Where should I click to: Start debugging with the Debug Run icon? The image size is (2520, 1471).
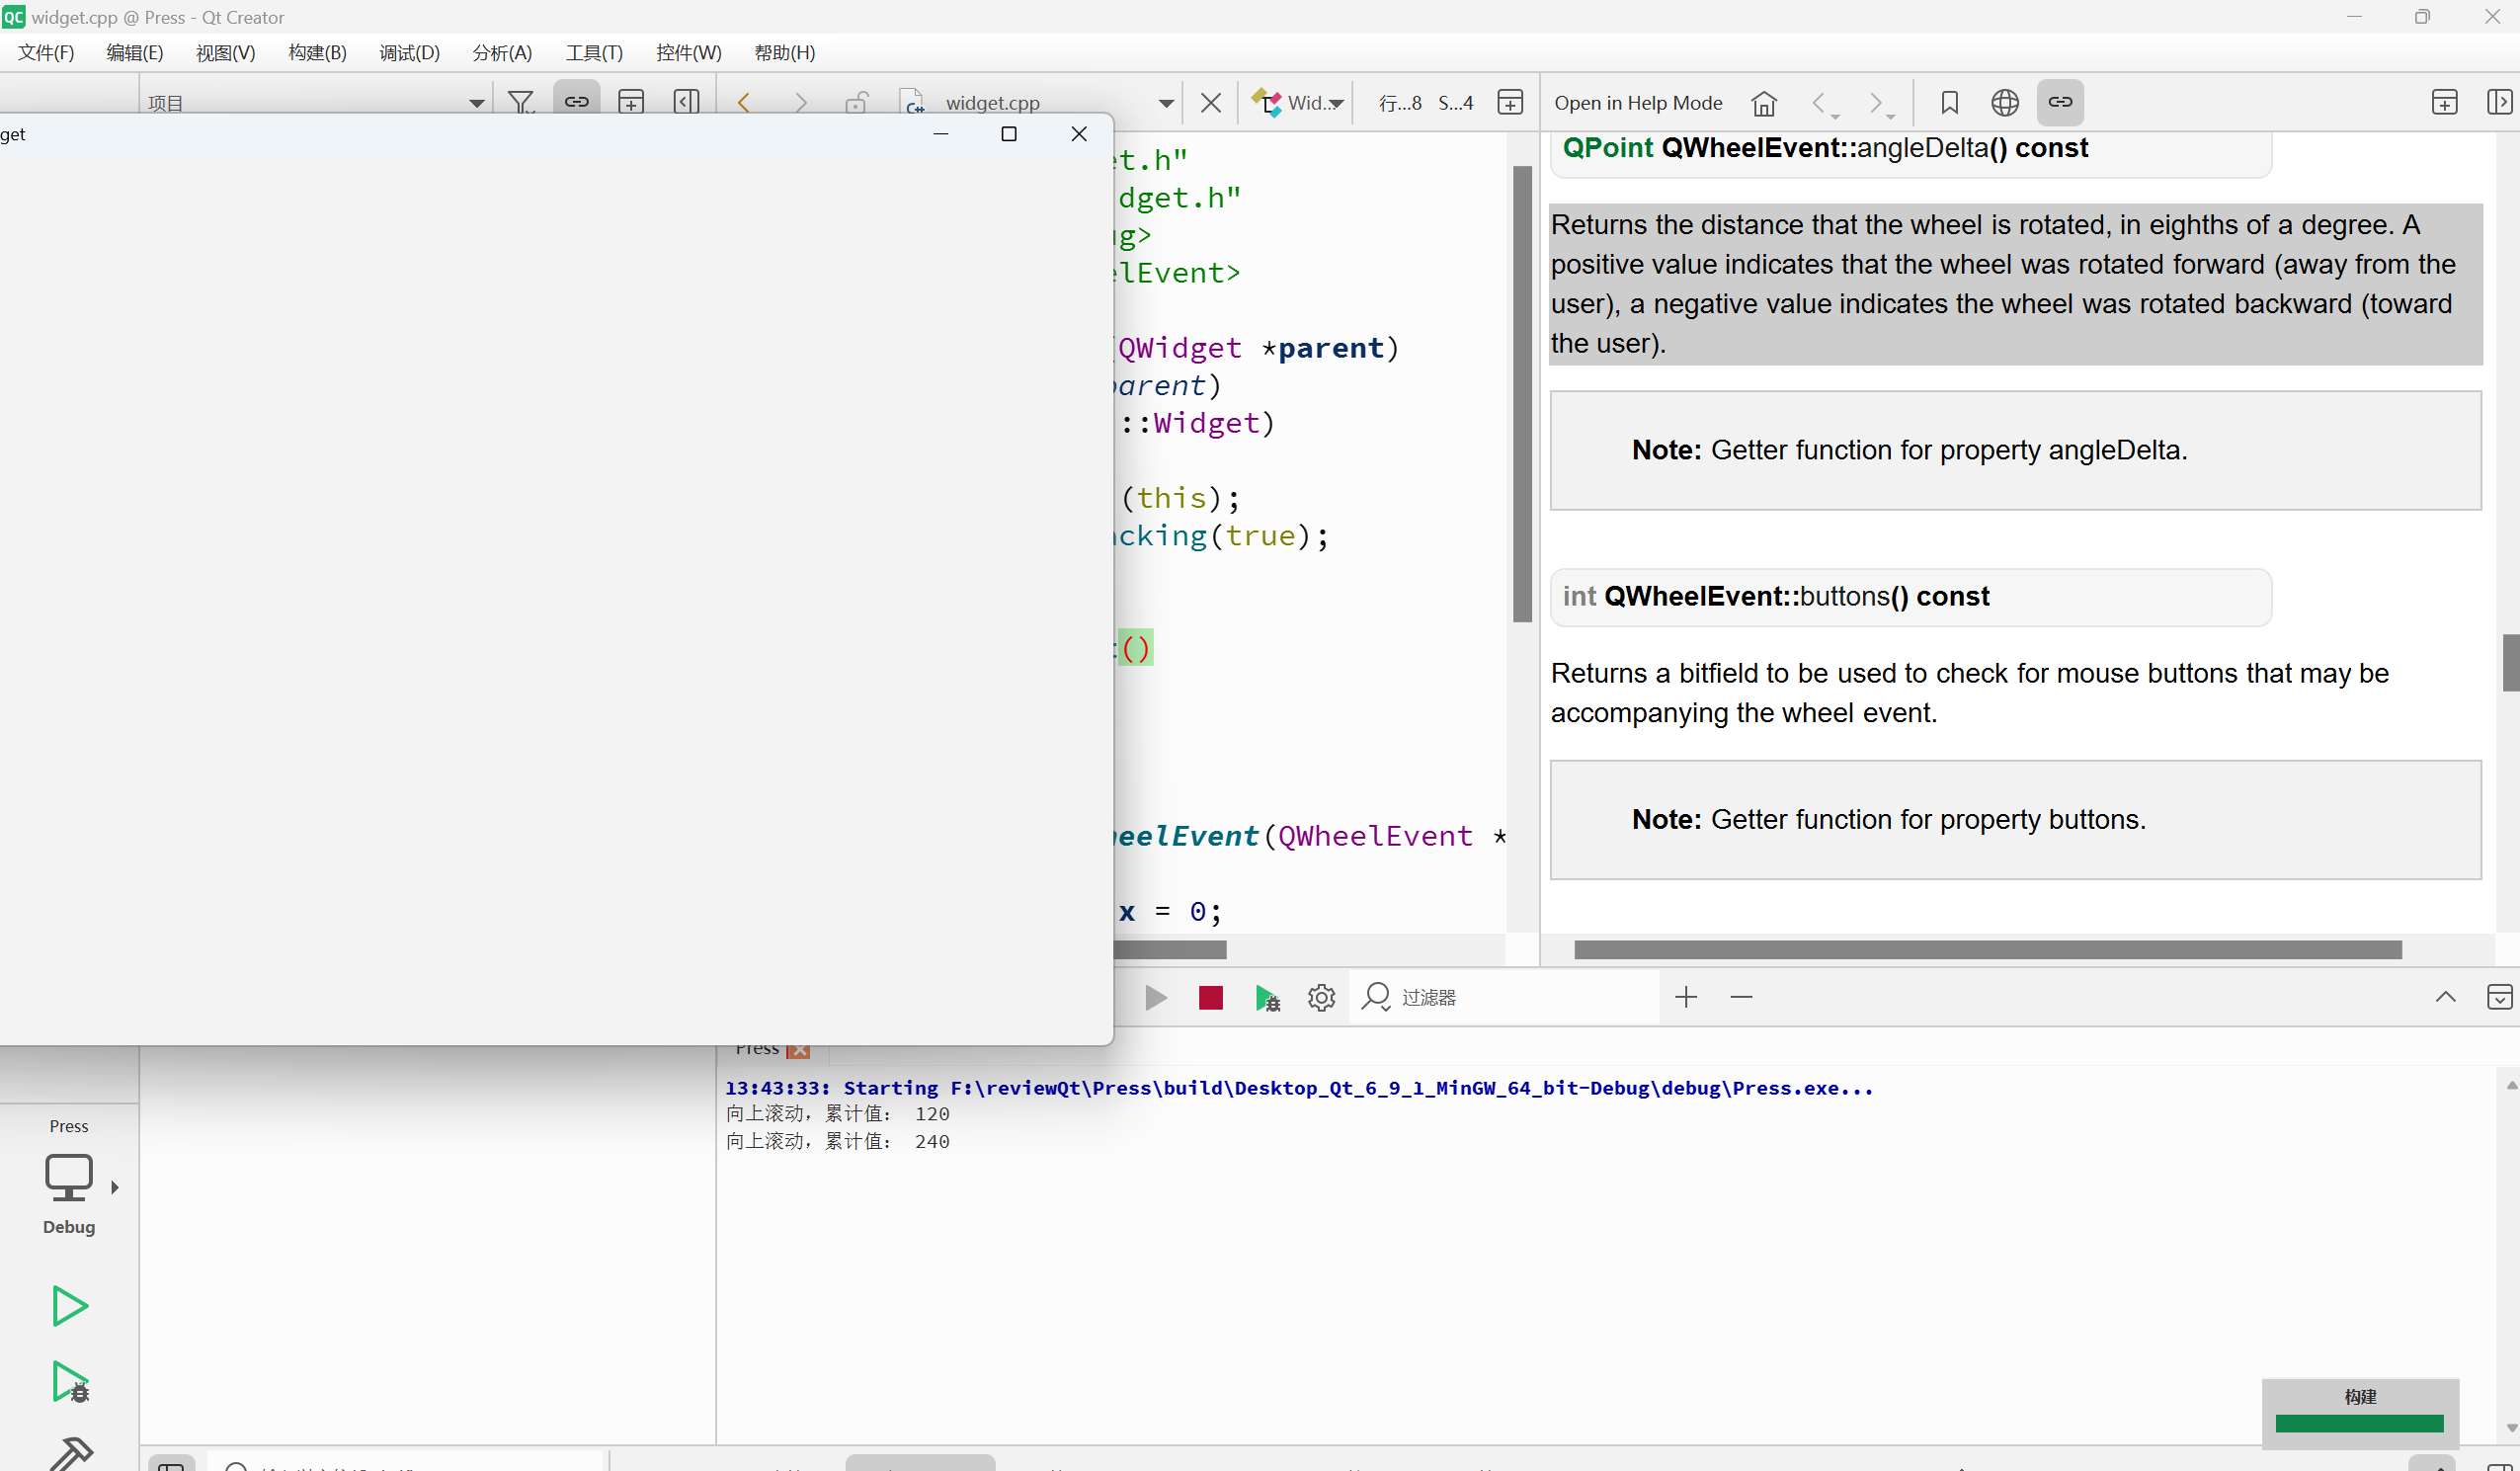pyautogui.click(x=69, y=1381)
